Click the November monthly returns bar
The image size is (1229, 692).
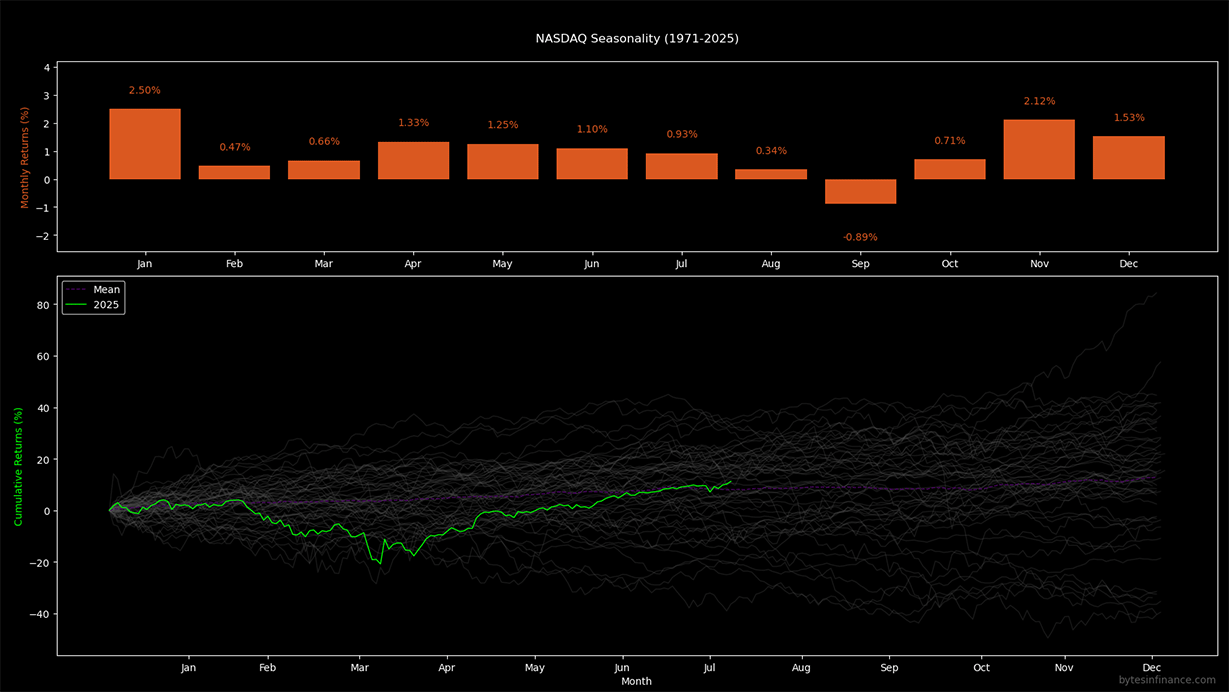click(1040, 150)
